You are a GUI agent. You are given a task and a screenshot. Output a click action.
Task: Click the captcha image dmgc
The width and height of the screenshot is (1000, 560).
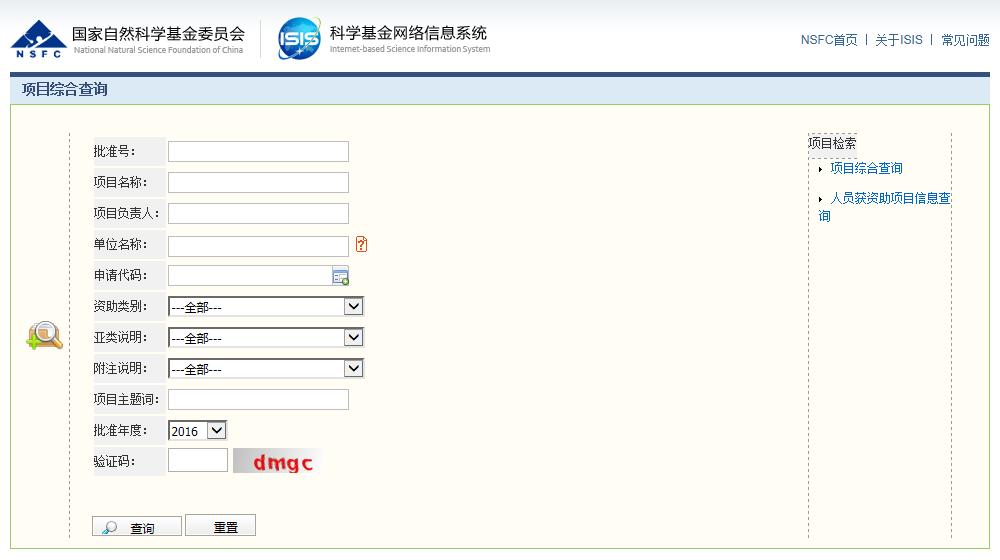coord(278,462)
